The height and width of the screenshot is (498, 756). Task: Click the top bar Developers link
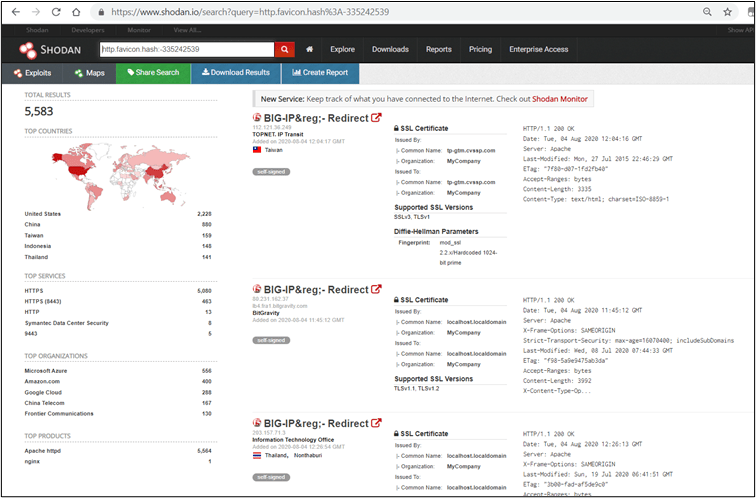[x=88, y=30]
